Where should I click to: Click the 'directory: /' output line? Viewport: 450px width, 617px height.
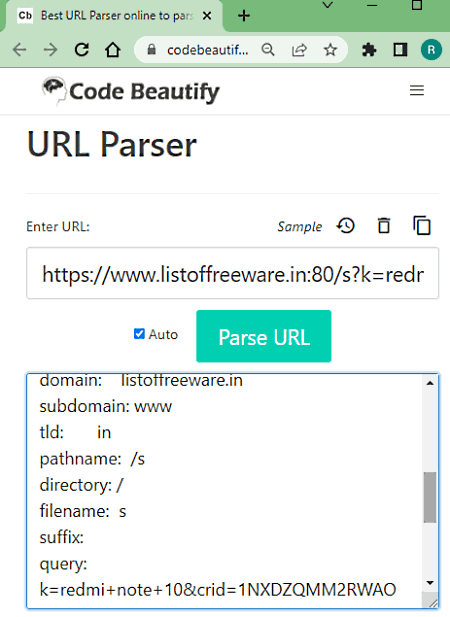click(81, 485)
